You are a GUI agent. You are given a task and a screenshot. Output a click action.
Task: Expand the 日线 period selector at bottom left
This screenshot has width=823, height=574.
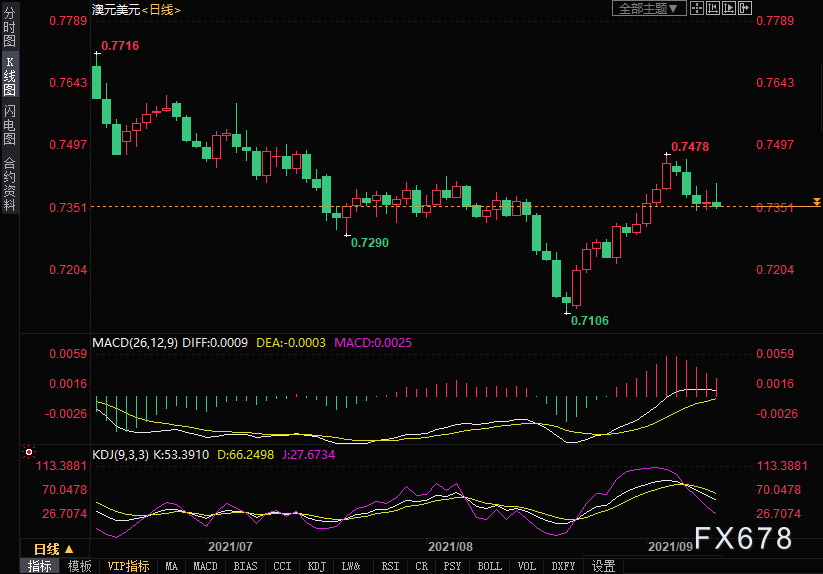(53, 549)
